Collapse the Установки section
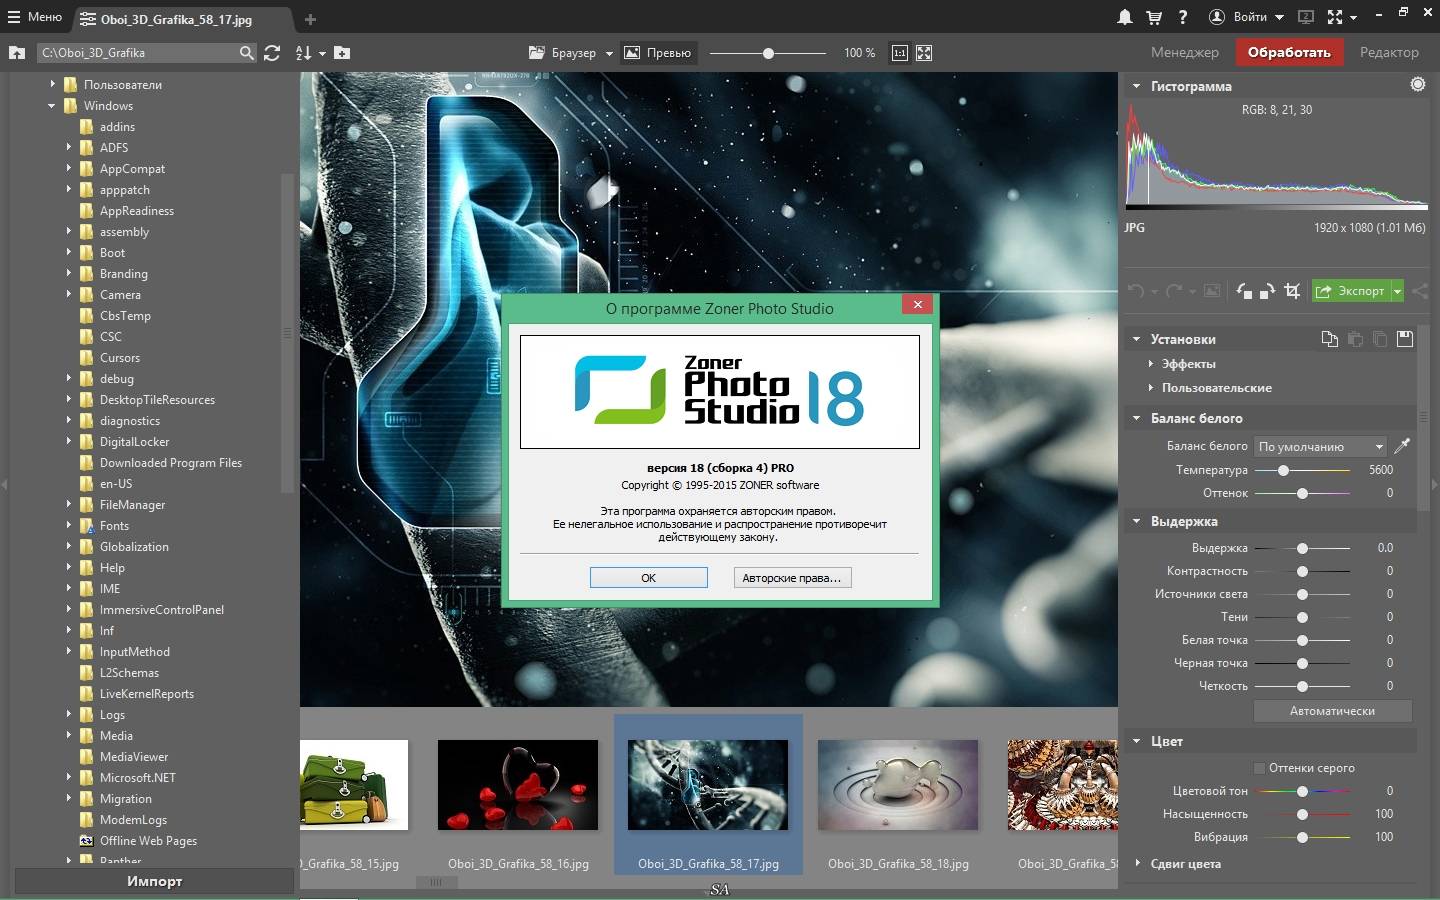This screenshot has height=900, width=1440. click(x=1136, y=339)
